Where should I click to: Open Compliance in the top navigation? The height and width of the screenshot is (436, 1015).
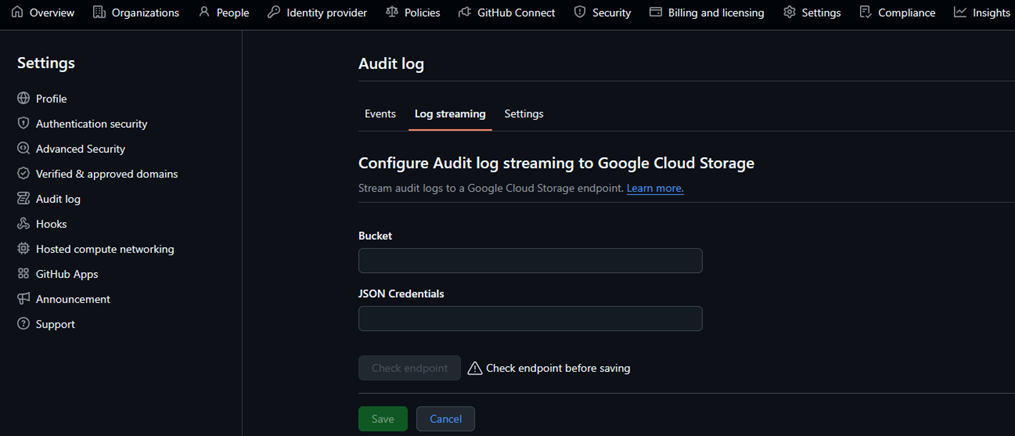897,12
